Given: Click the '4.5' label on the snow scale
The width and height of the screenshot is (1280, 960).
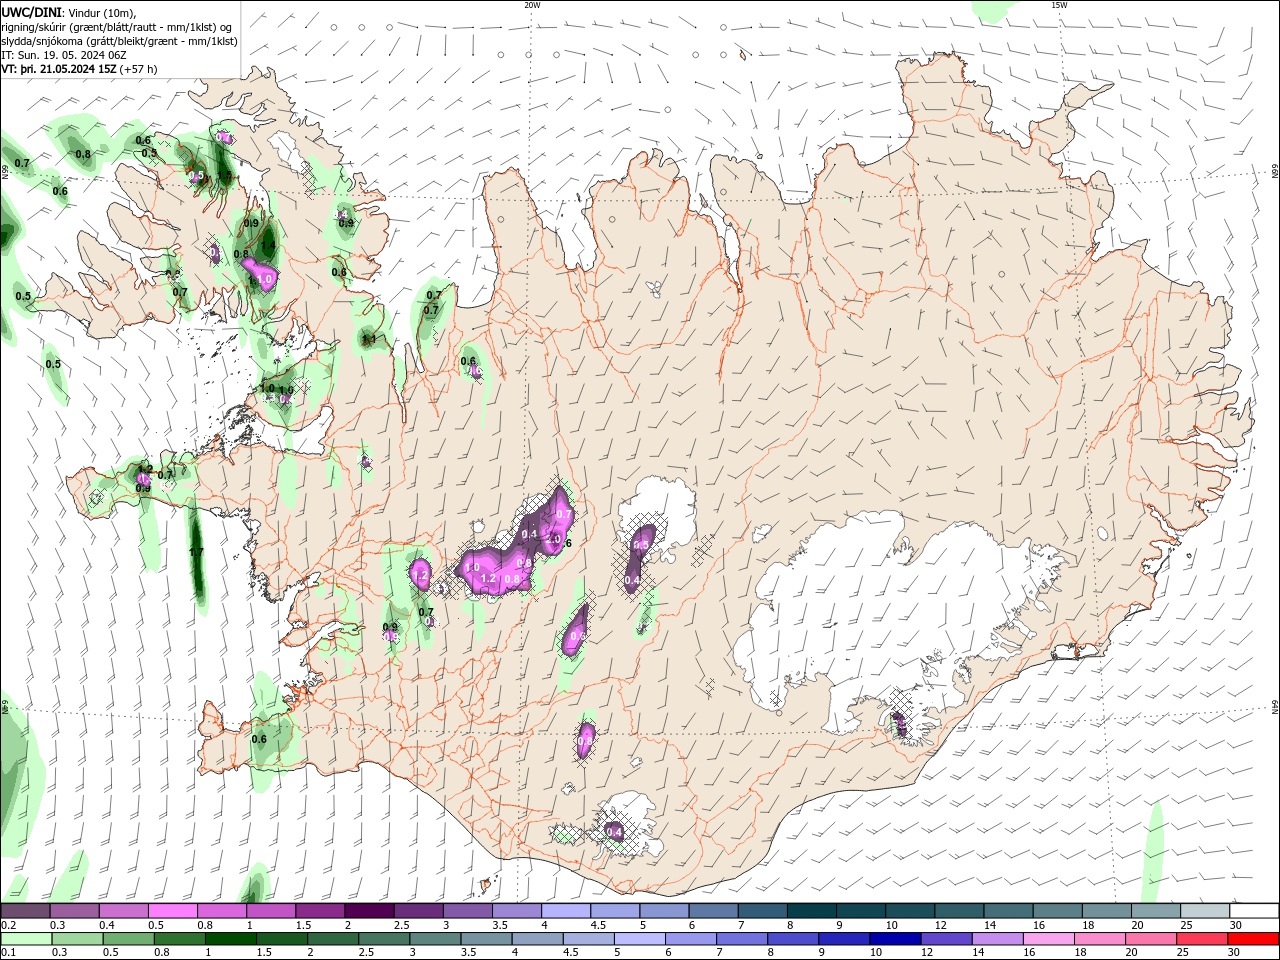Looking at the screenshot, I should (x=598, y=925).
